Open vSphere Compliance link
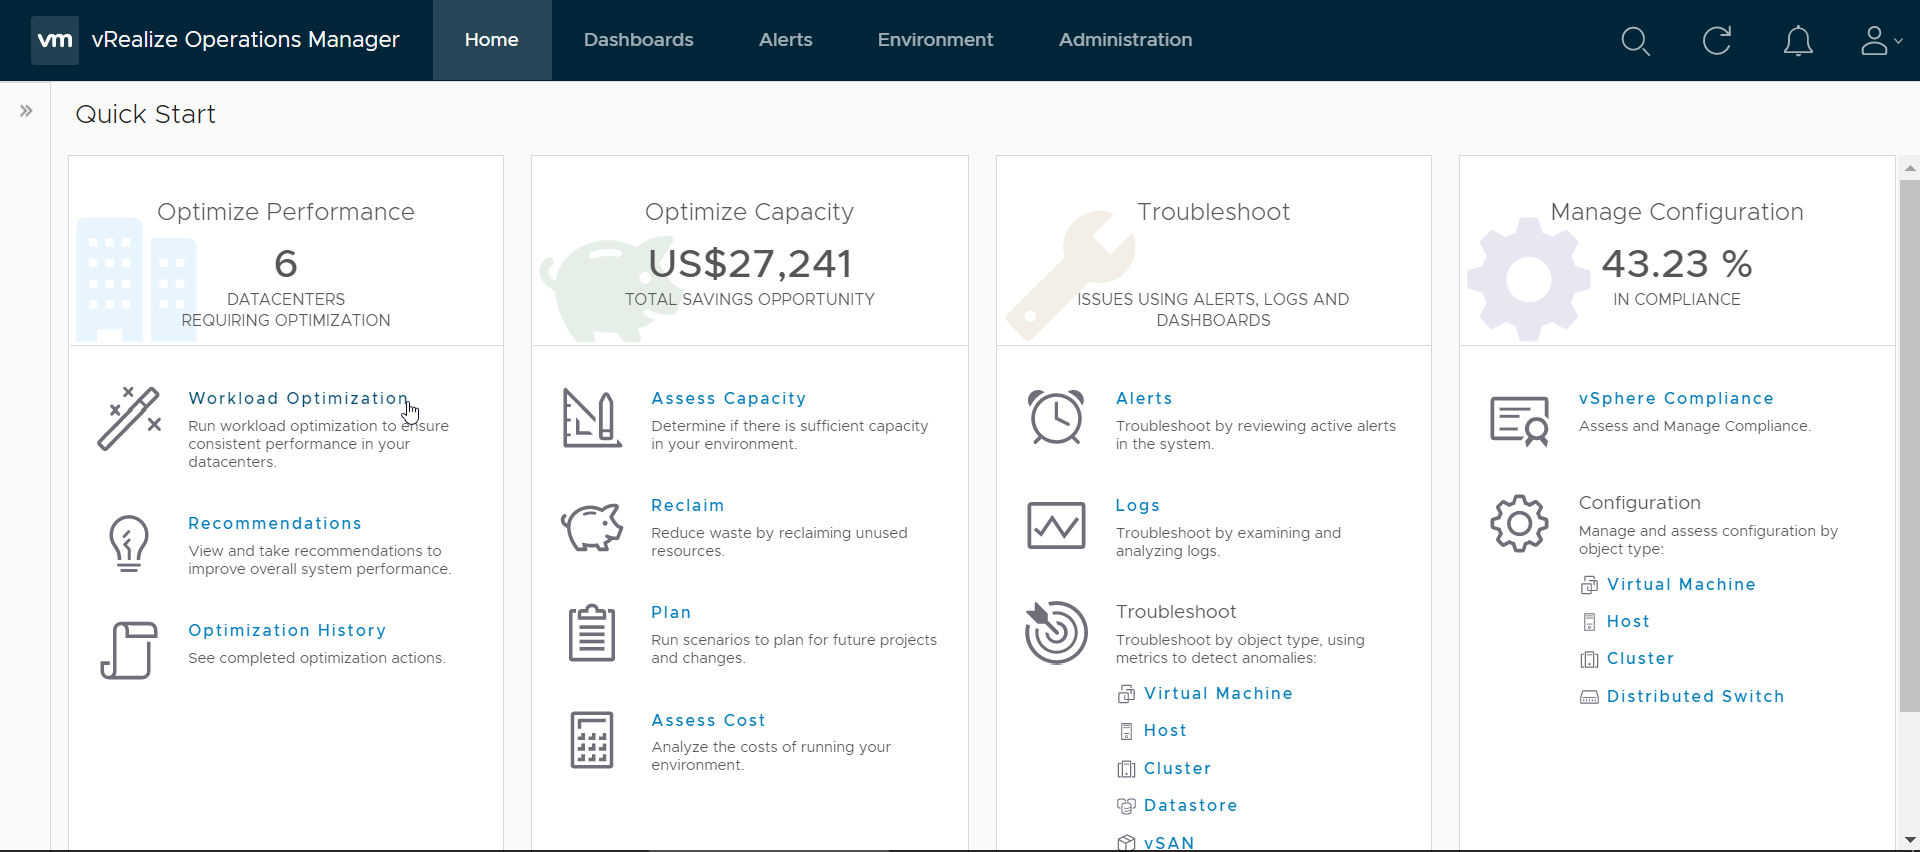1920x852 pixels. point(1677,398)
